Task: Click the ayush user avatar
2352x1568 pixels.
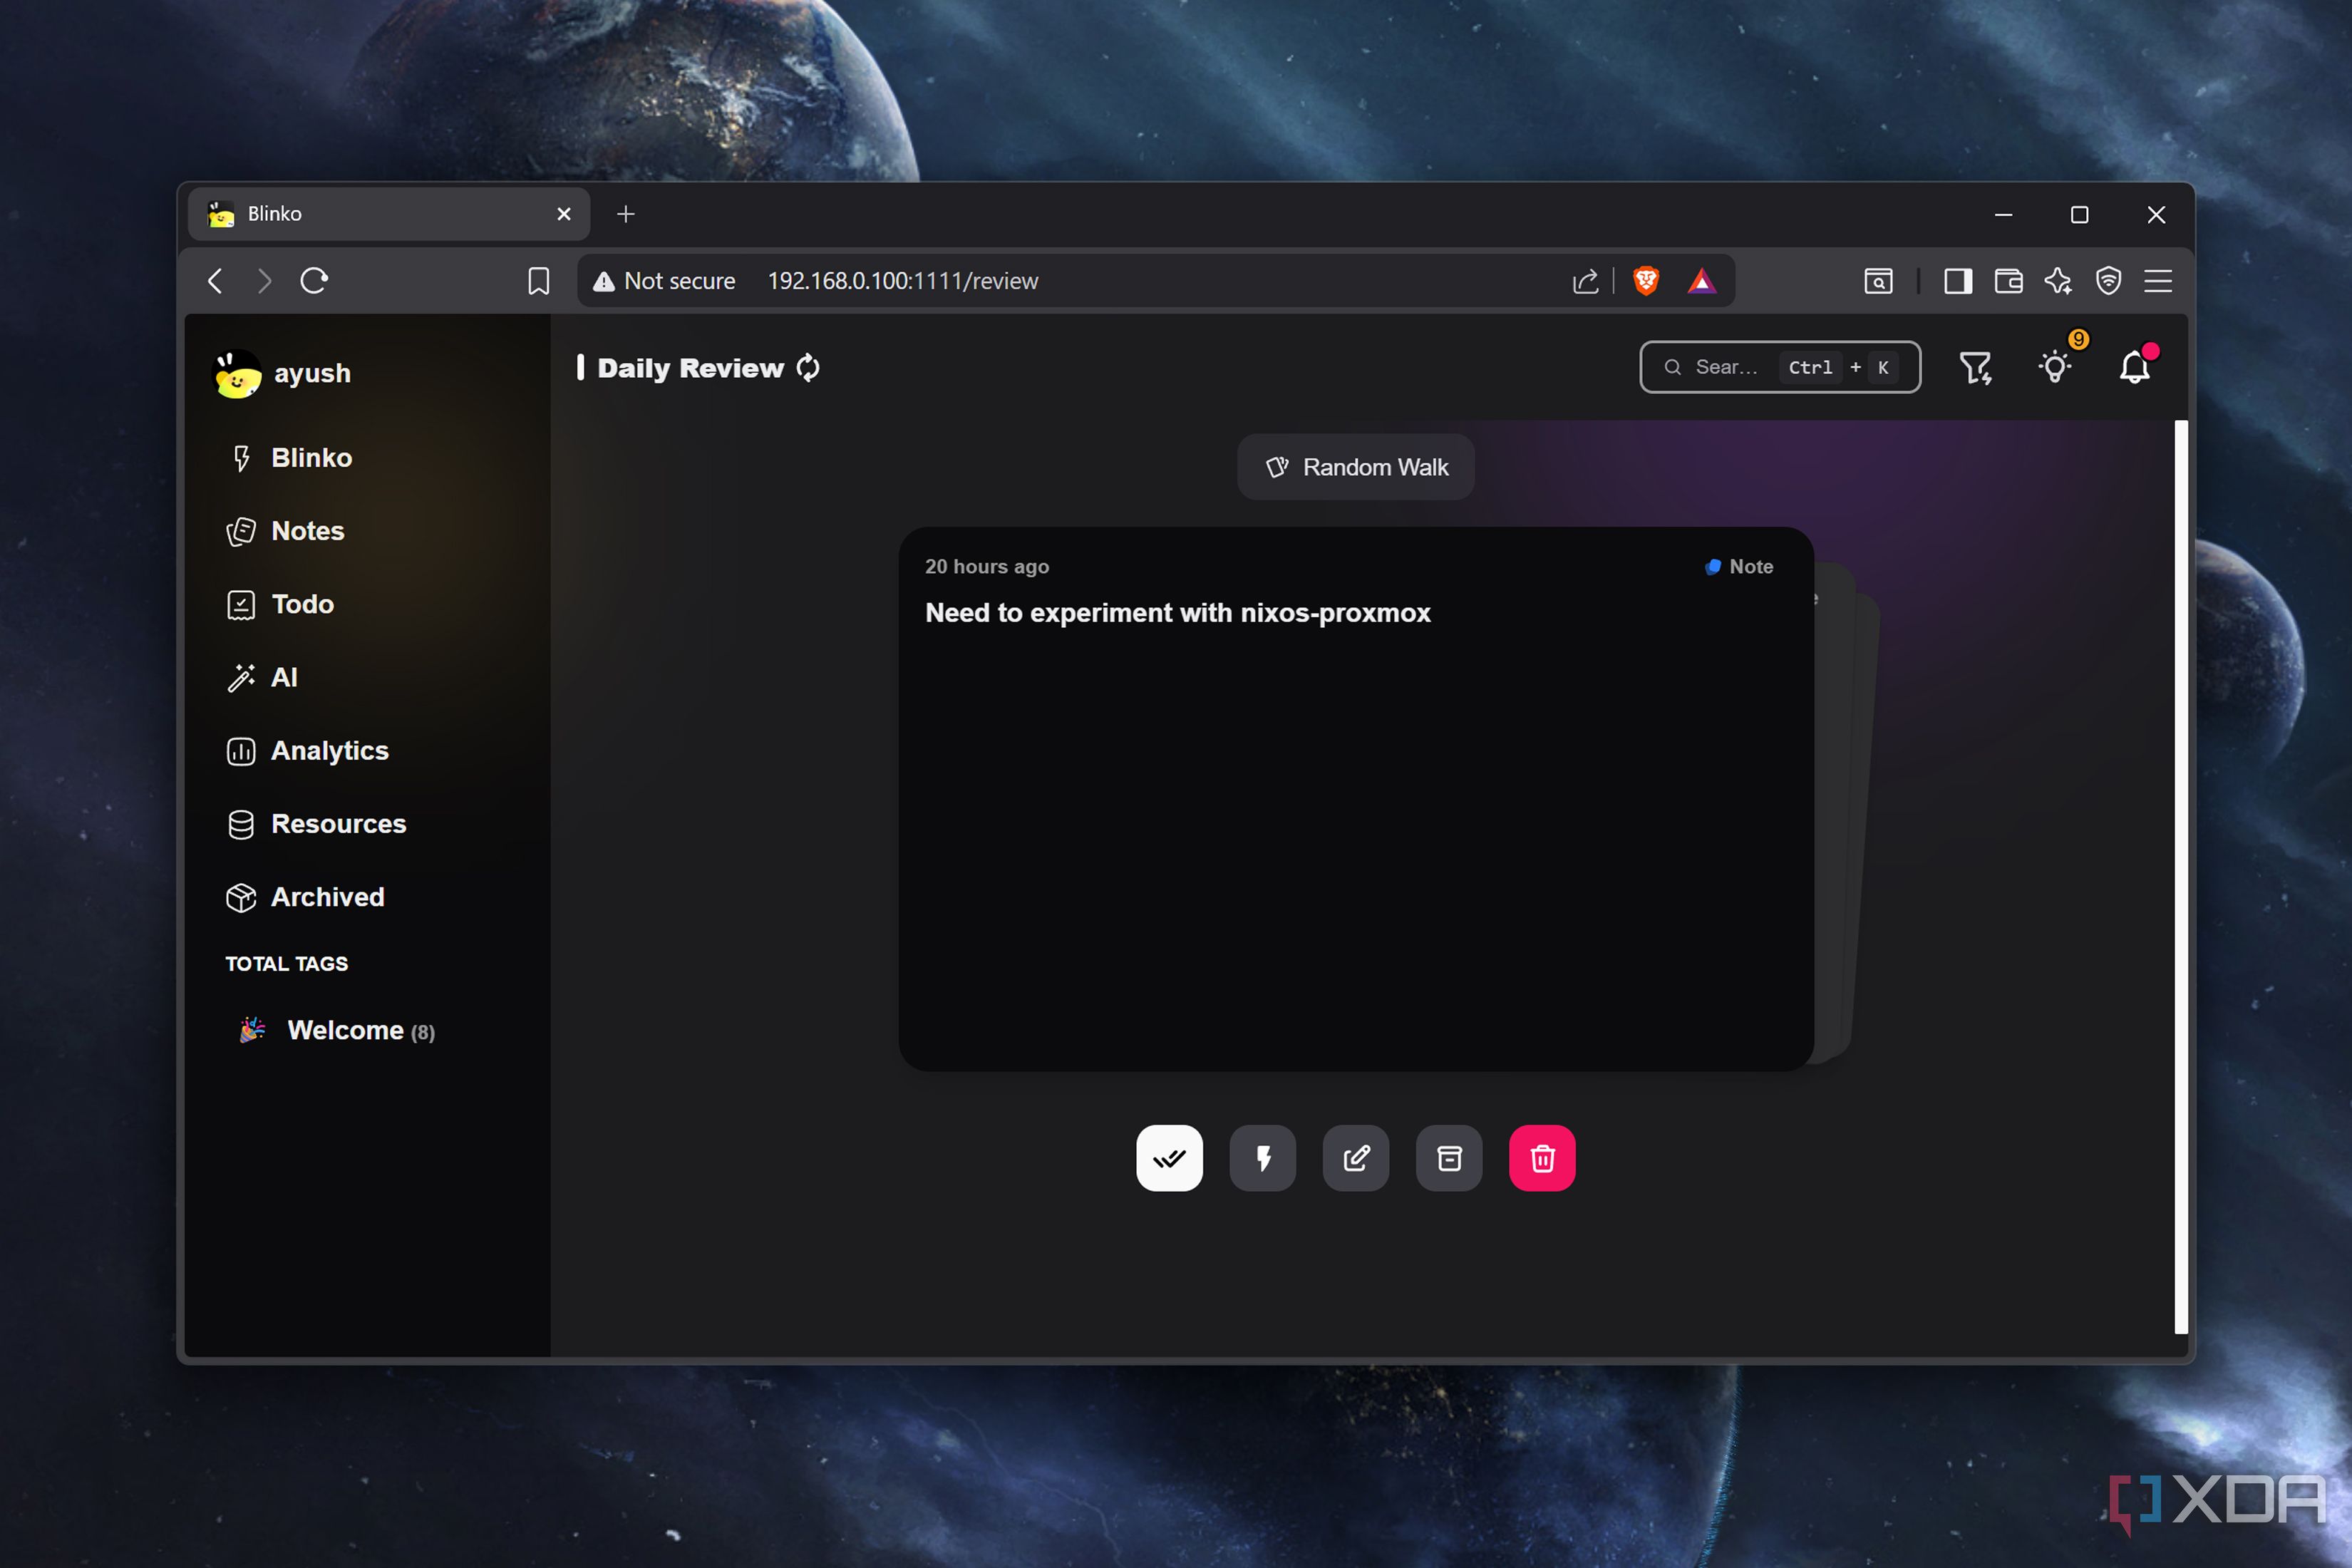Action: [x=238, y=374]
